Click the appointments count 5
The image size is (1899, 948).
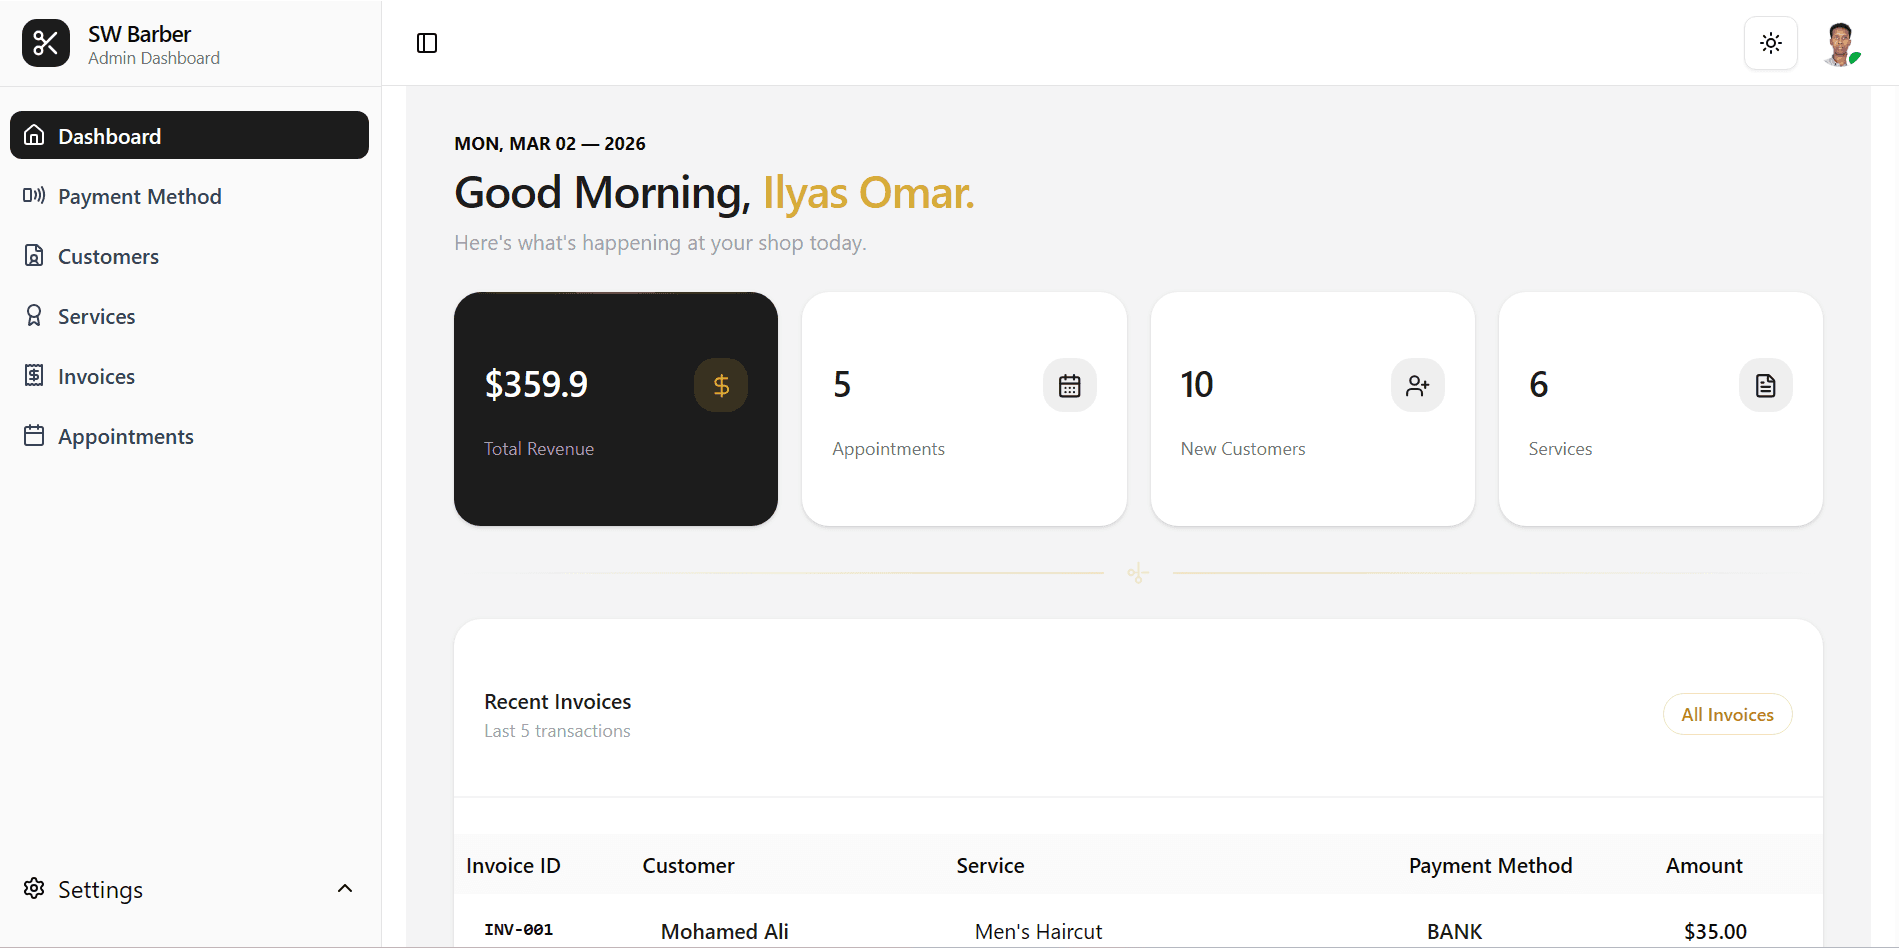tap(842, 384)
